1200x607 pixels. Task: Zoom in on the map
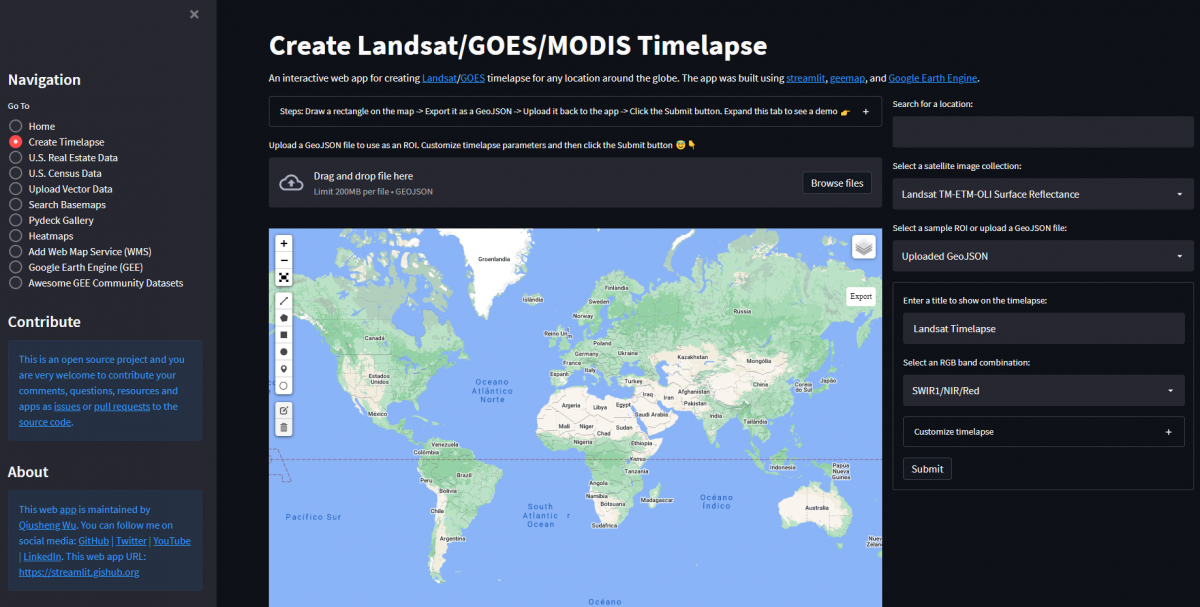[284, 243]
